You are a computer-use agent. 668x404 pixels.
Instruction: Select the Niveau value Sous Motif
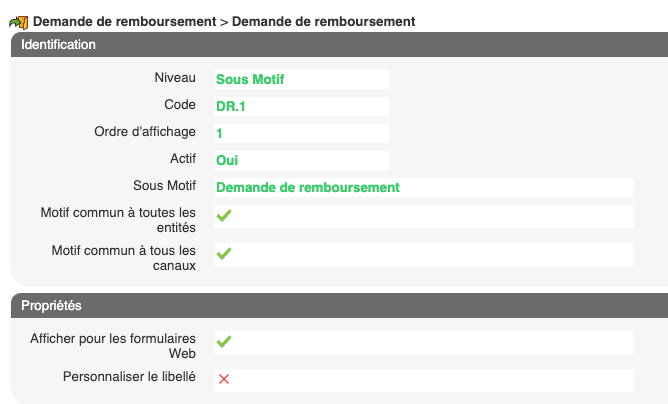[x=251, y=79]
